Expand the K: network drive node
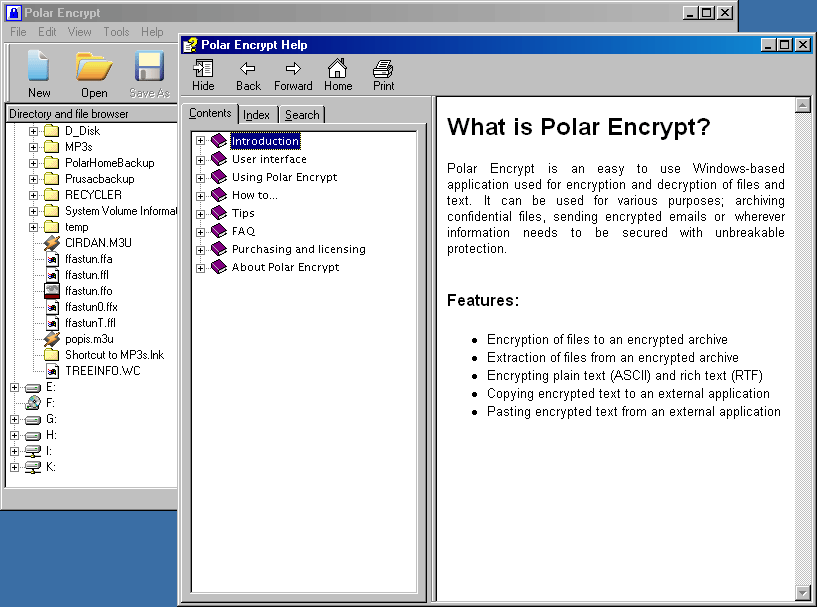This screenshot has height=607, width=817. tap(15, 467)
